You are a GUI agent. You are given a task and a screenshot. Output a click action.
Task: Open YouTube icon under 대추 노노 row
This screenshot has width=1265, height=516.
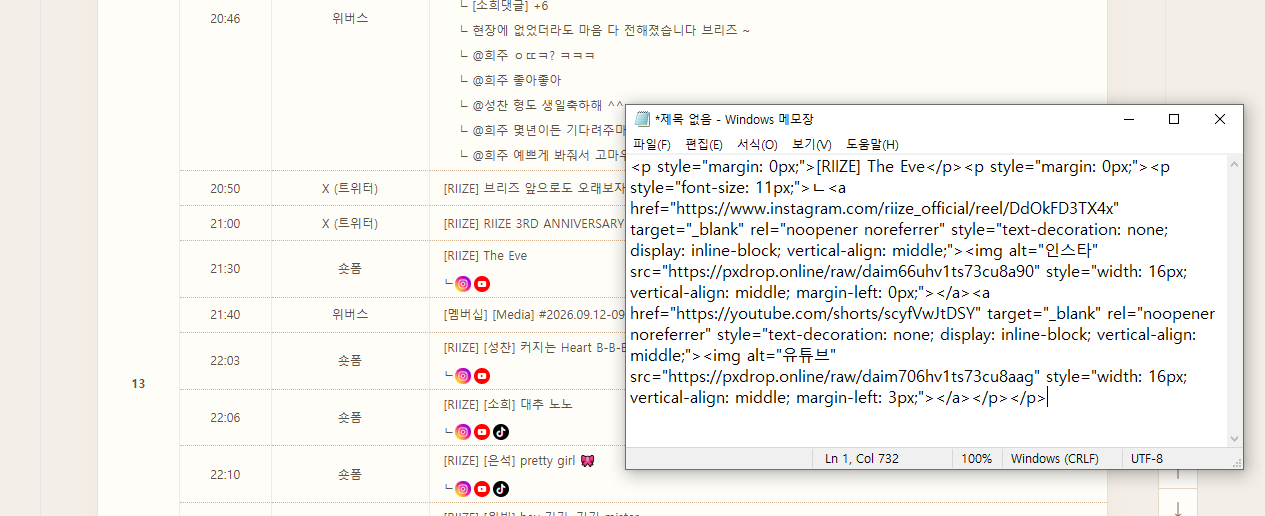482,432
